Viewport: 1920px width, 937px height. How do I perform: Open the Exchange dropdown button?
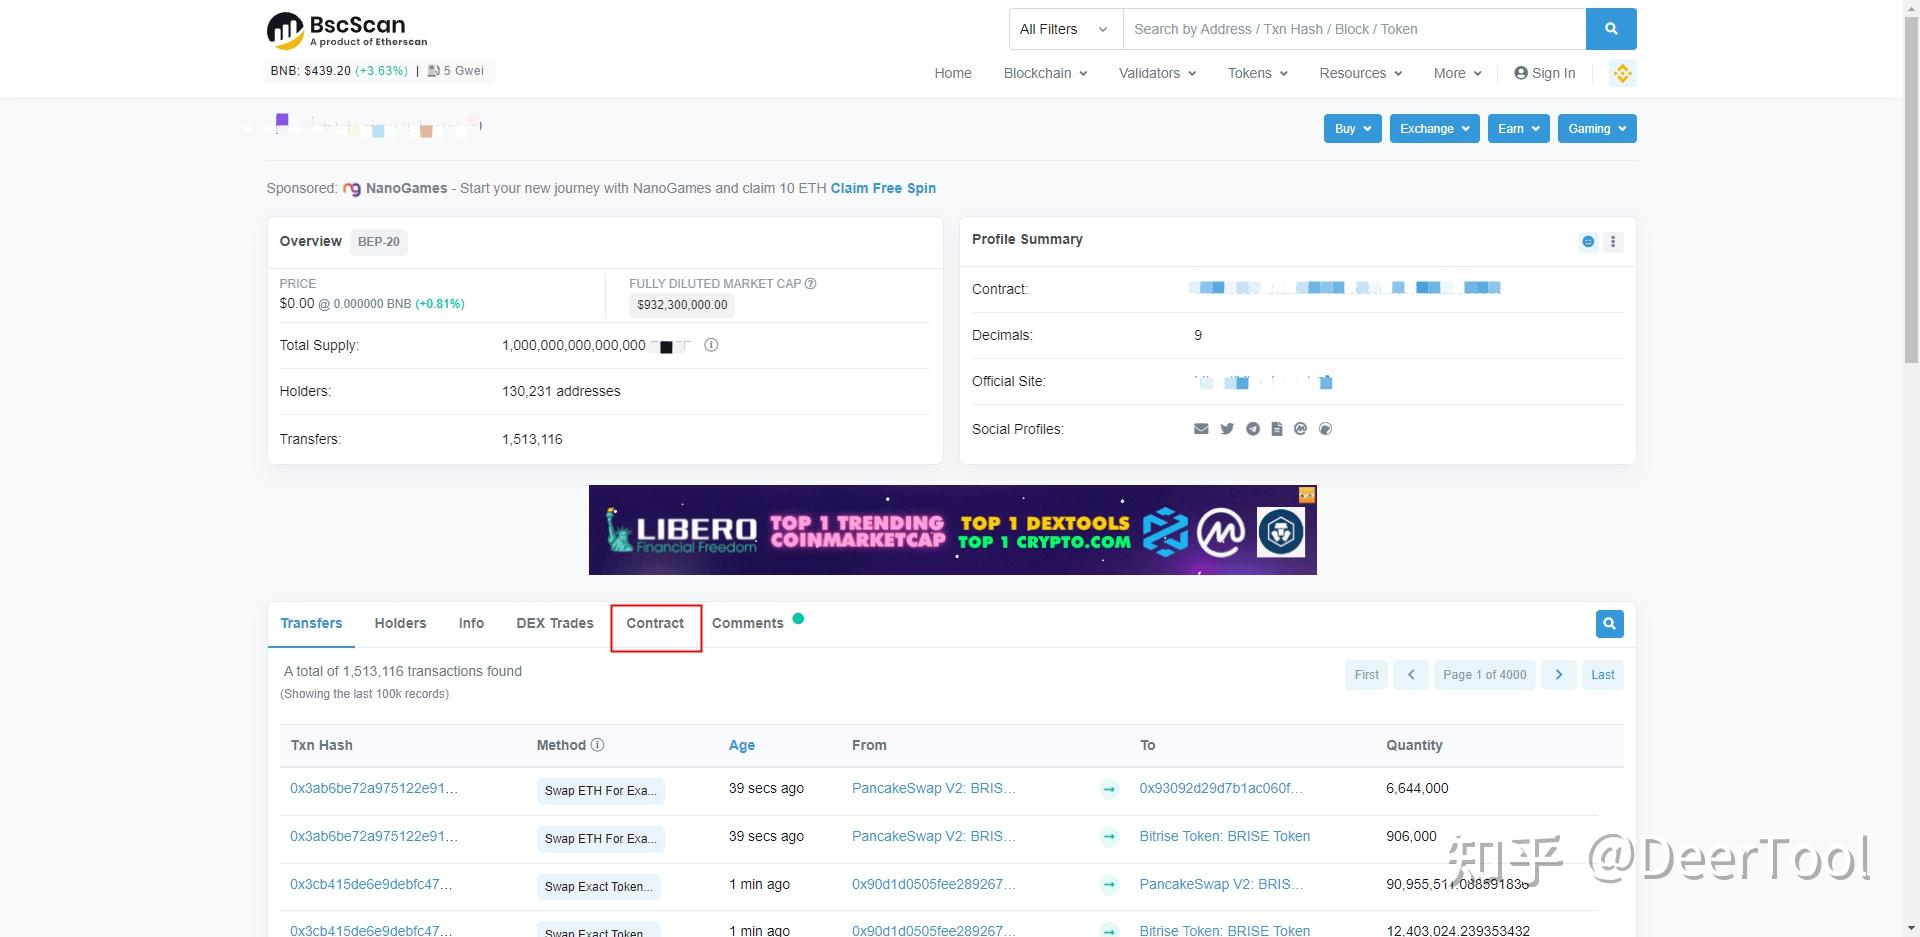1434,129
